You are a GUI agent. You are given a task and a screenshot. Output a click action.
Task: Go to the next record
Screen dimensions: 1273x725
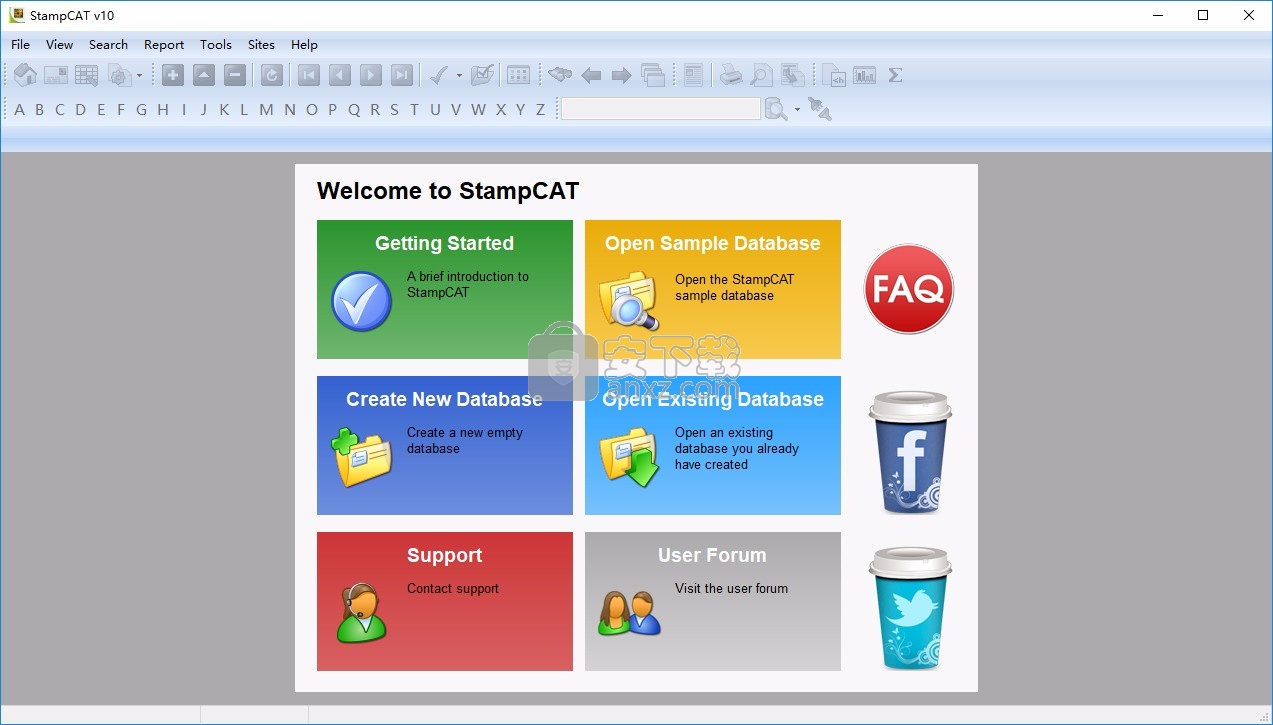click(371, 75)
